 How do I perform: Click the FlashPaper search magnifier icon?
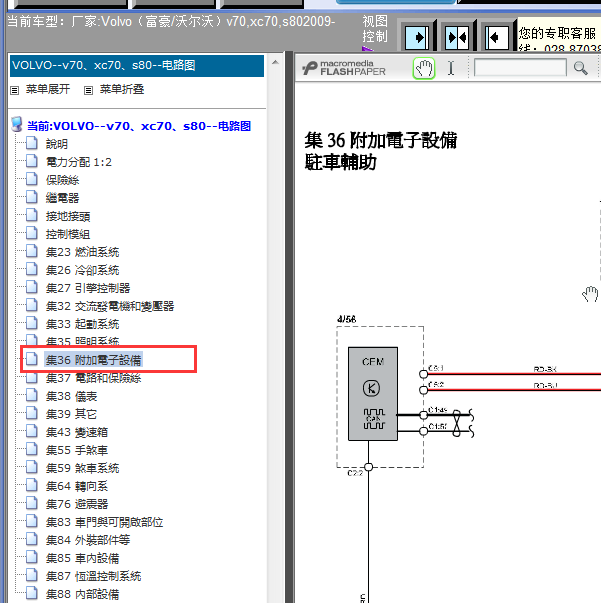click(x=580, y=68)
